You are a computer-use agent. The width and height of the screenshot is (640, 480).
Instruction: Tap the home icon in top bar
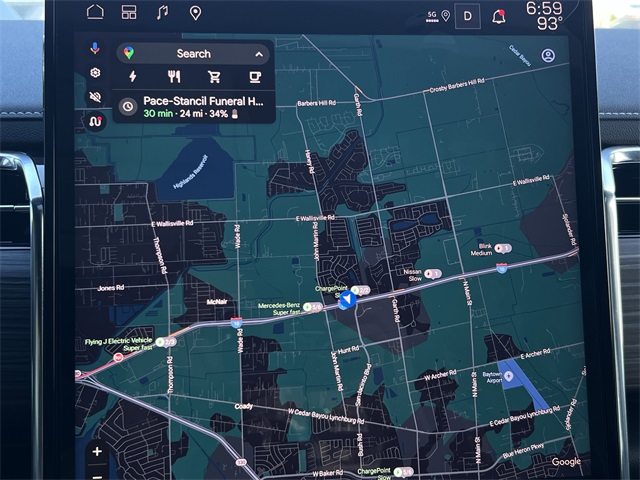[x=95, y=12]
